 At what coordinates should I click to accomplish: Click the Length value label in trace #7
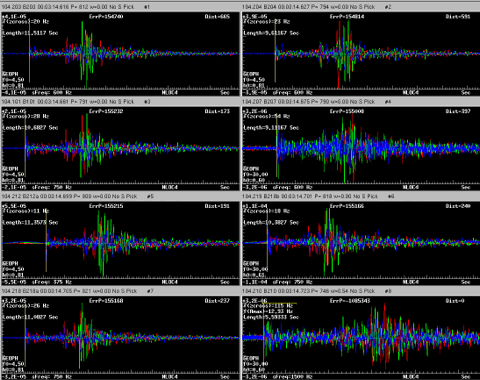click(x=30, y=317)
